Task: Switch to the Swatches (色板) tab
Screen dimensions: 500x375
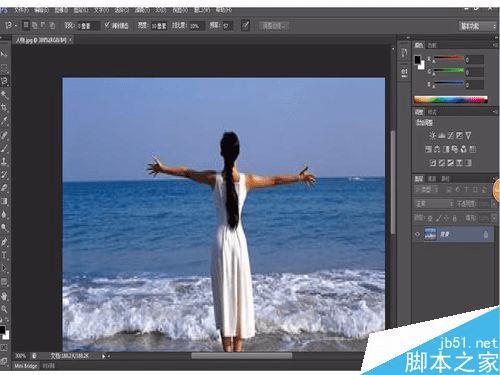Action: coord(432,45)
